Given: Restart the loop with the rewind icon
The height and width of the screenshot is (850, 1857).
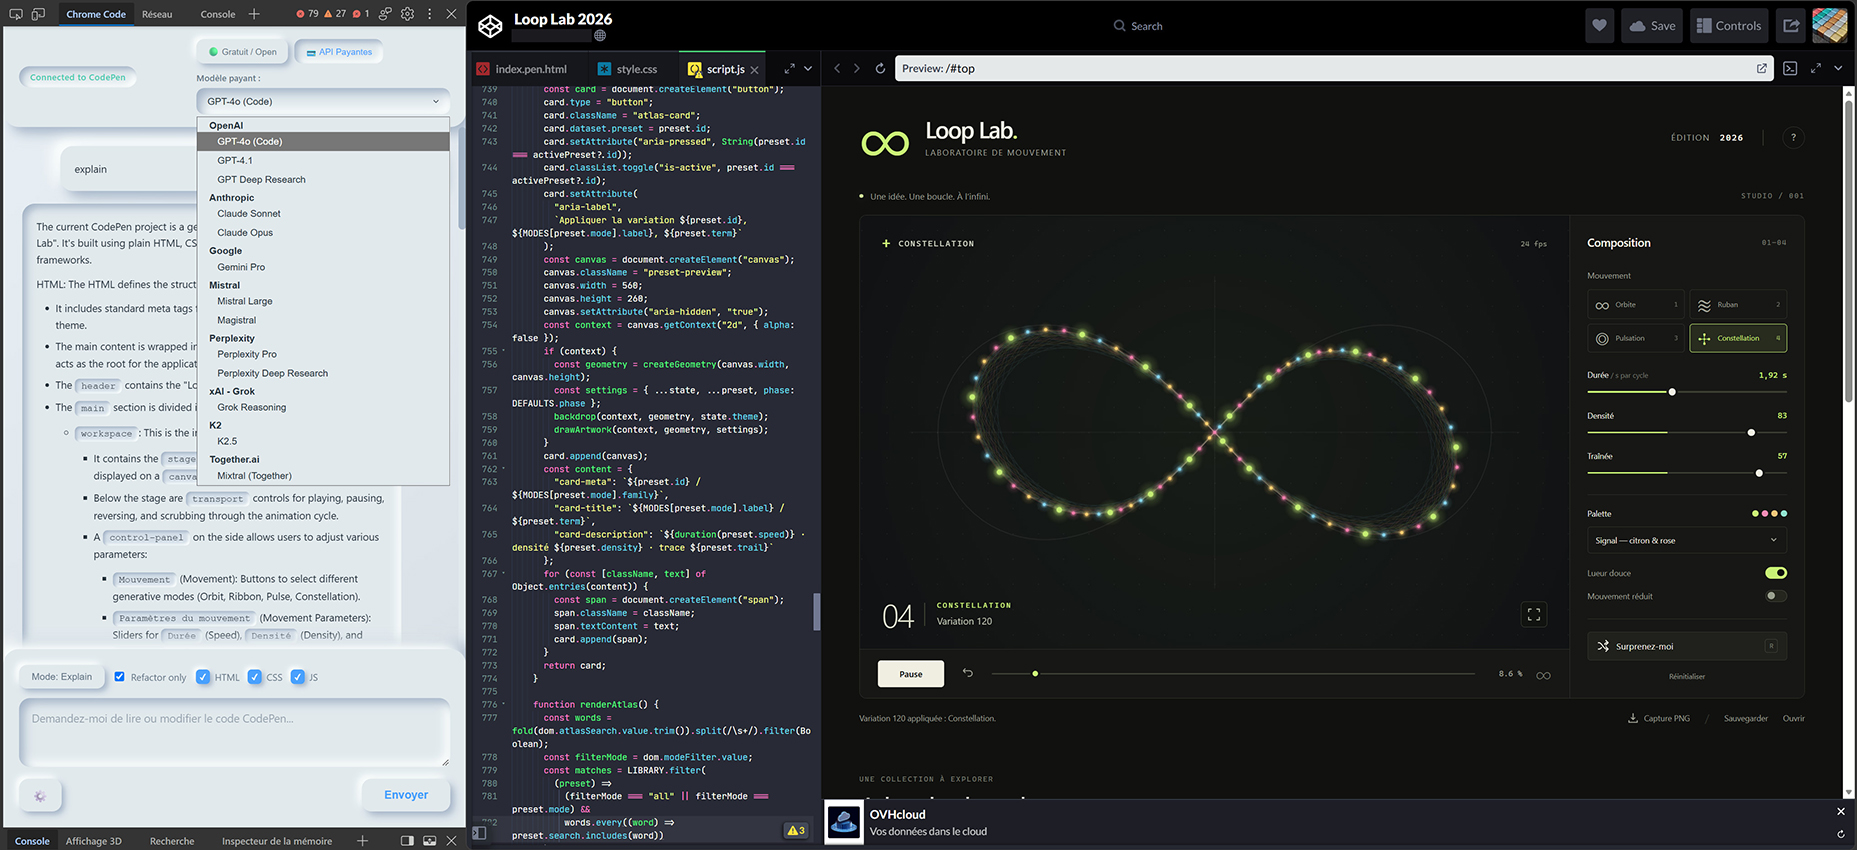Looking at the screenshot, I should (968, 673).
